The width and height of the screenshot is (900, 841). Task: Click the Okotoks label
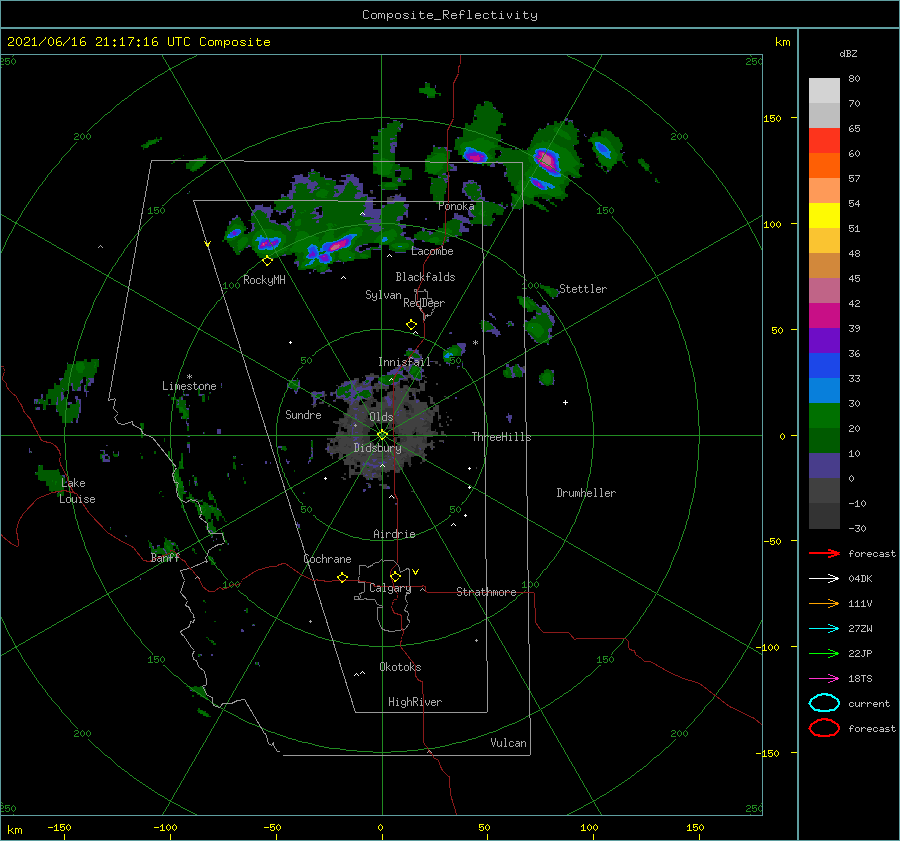click(400, 667)
